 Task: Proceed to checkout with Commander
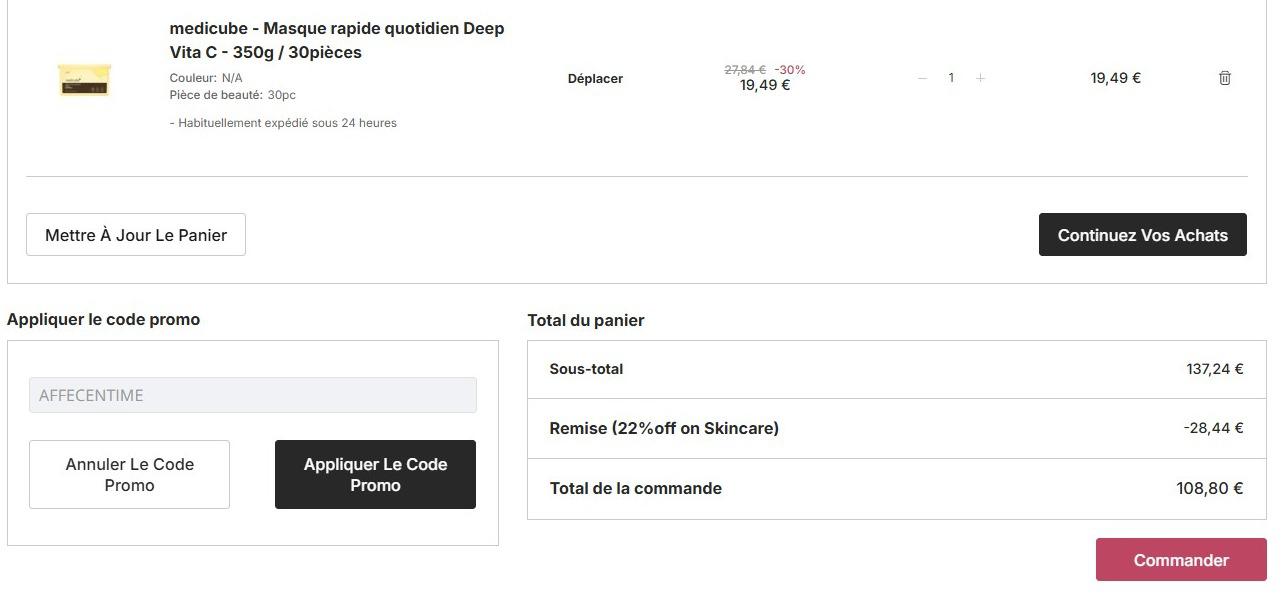tap(1180, 560)
